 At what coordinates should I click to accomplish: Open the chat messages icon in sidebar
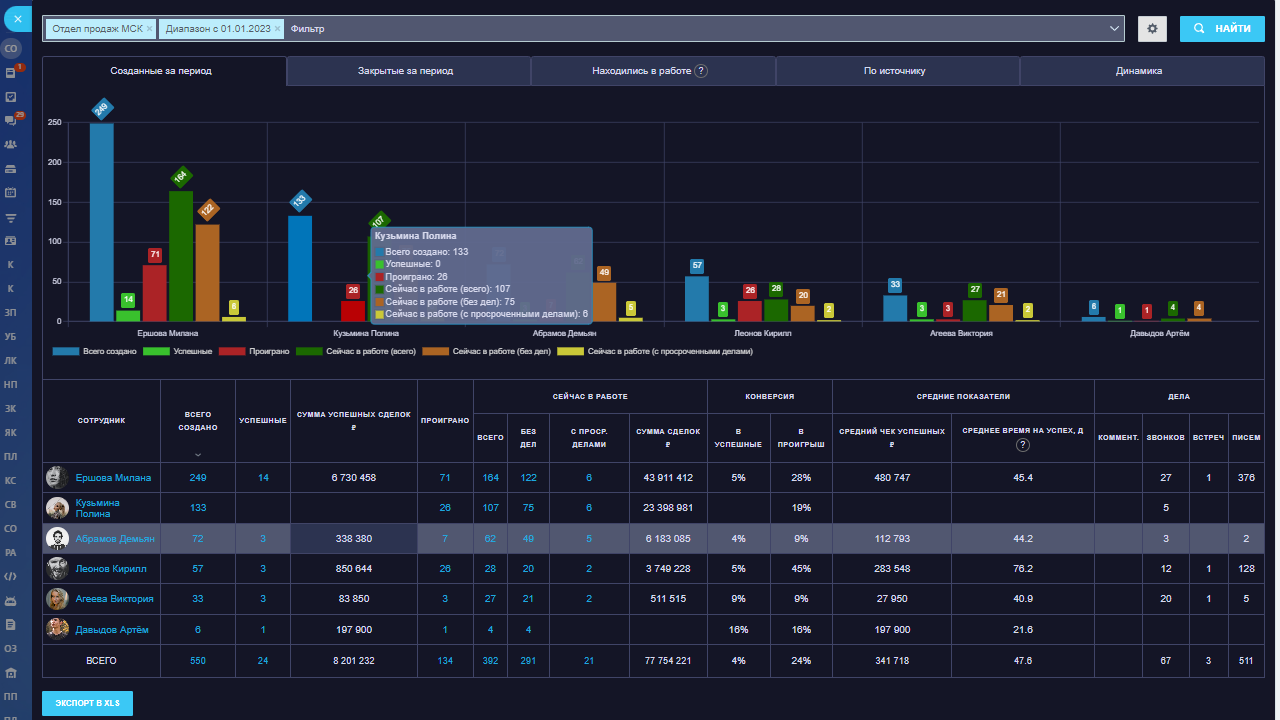(11, 120)
